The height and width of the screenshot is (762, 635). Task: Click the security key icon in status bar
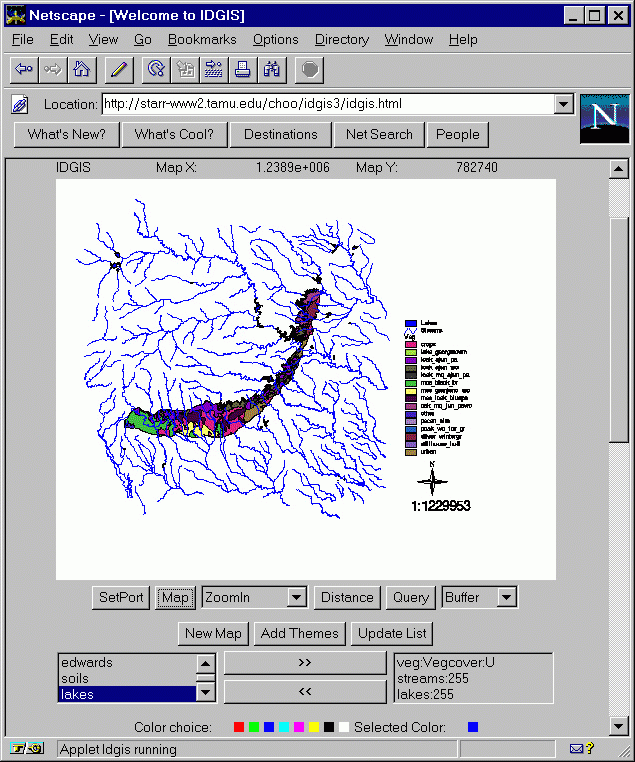click(27, 749)
